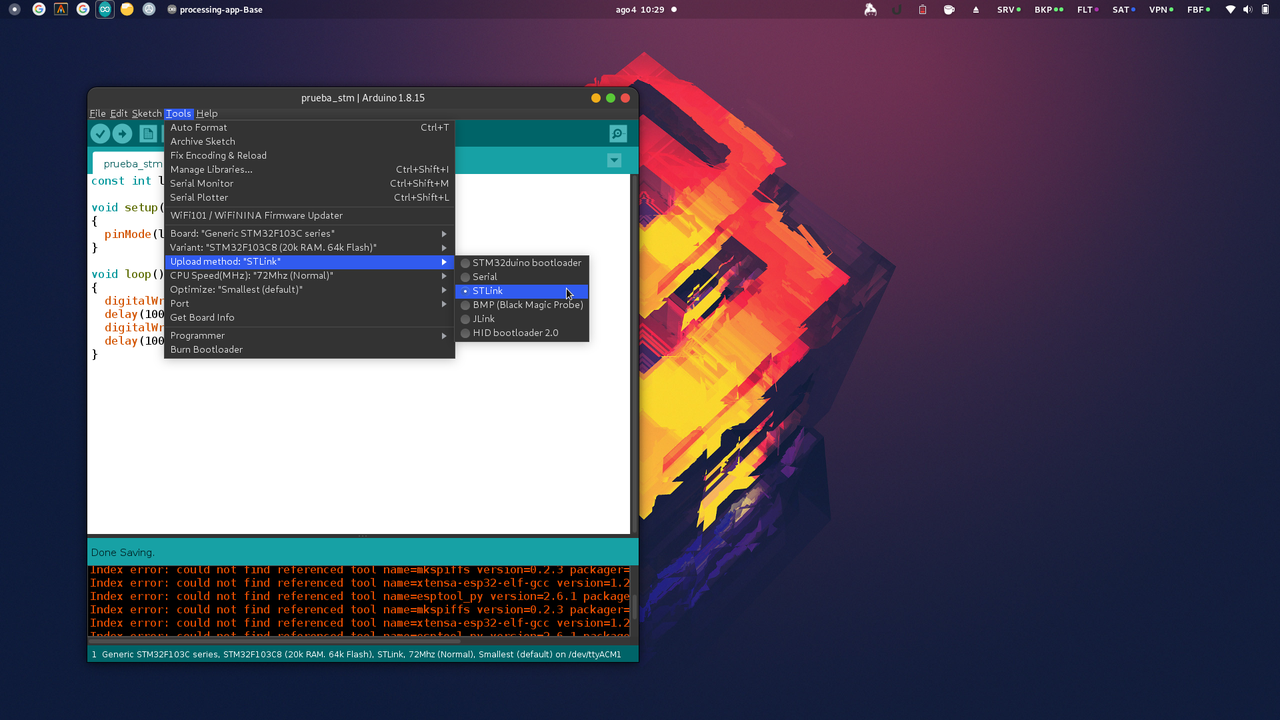Click the ago 4 10:29 clock
Image resolution: width=1280 pixels, height=720 pixels.
(x=640, y=9)
